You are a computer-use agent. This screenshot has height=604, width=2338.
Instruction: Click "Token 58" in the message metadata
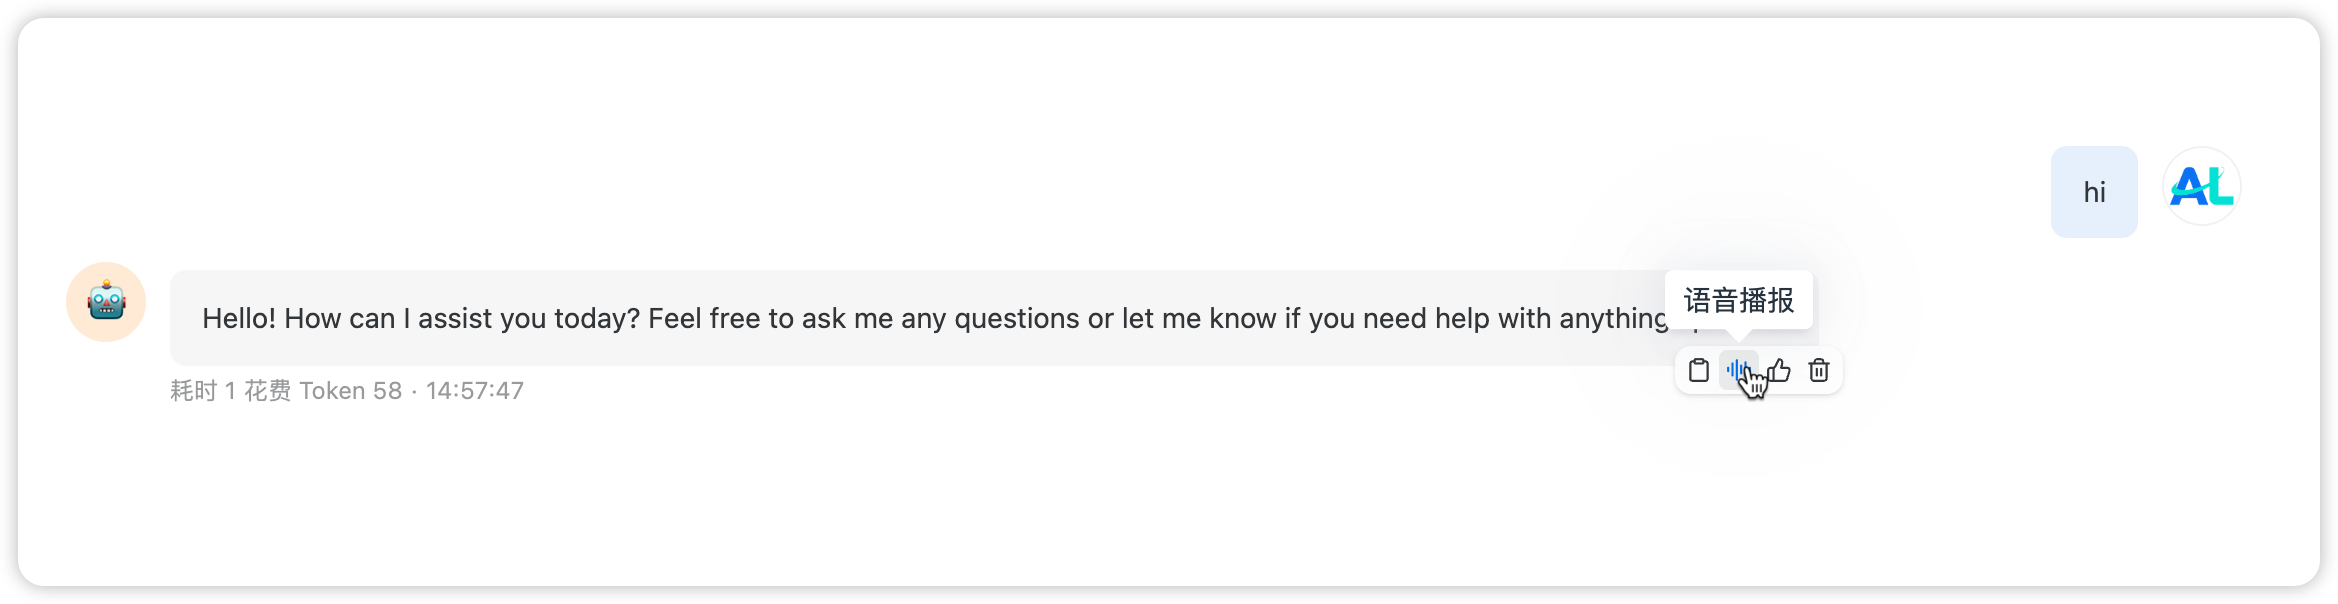(350, 391)
